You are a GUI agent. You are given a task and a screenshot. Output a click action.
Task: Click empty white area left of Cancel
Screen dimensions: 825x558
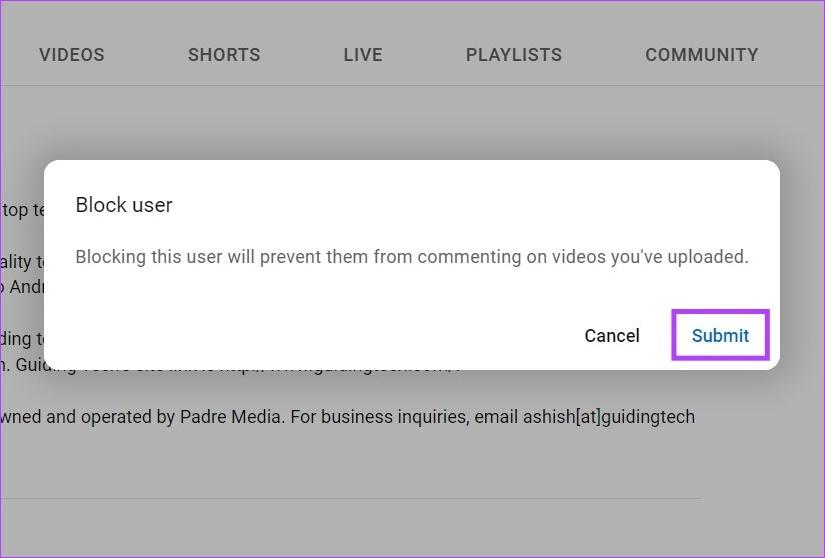pyautogui.click(x=300, y=335)
